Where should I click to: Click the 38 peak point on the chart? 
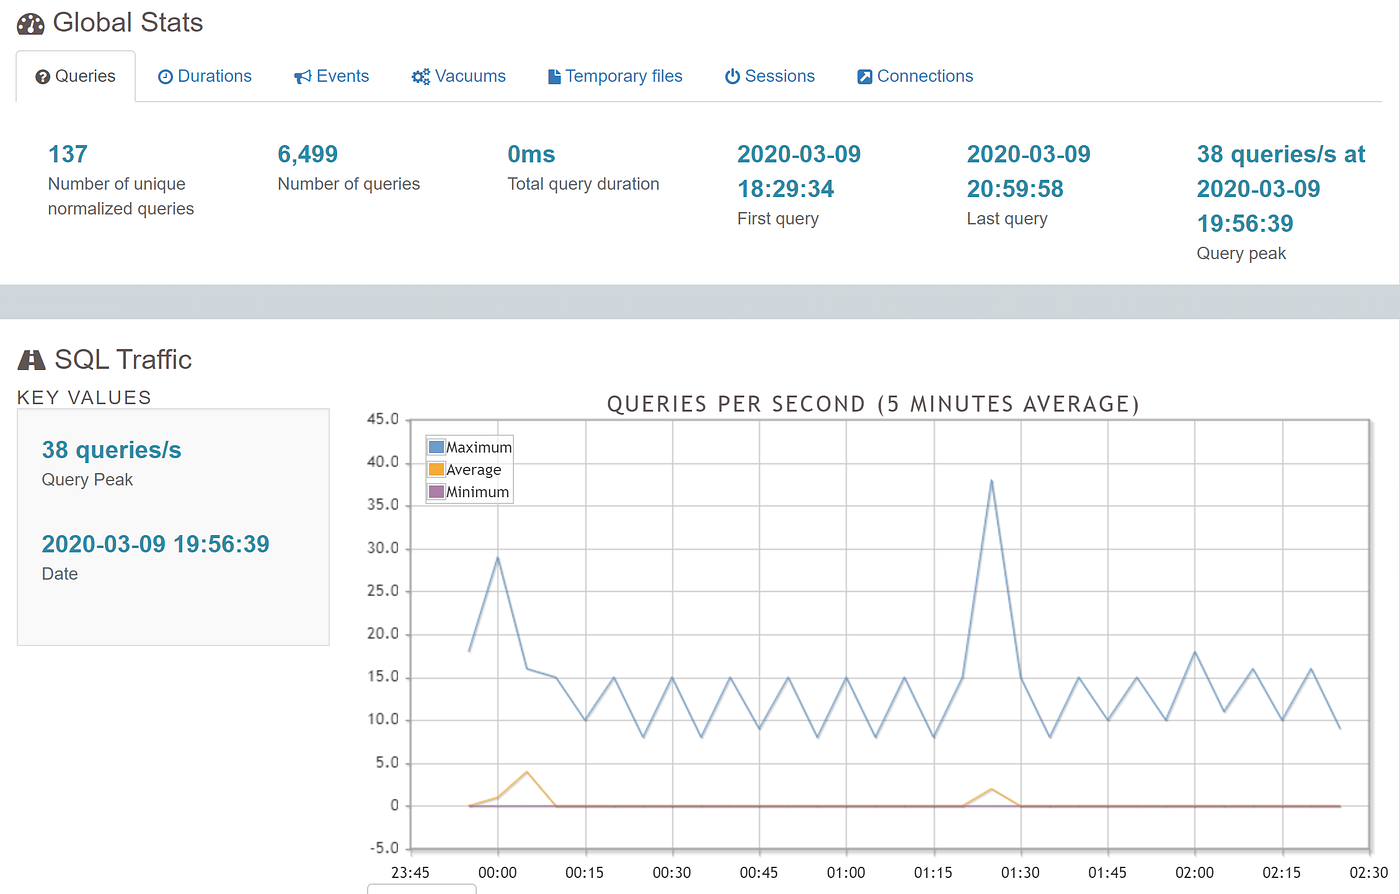point(991,481)
